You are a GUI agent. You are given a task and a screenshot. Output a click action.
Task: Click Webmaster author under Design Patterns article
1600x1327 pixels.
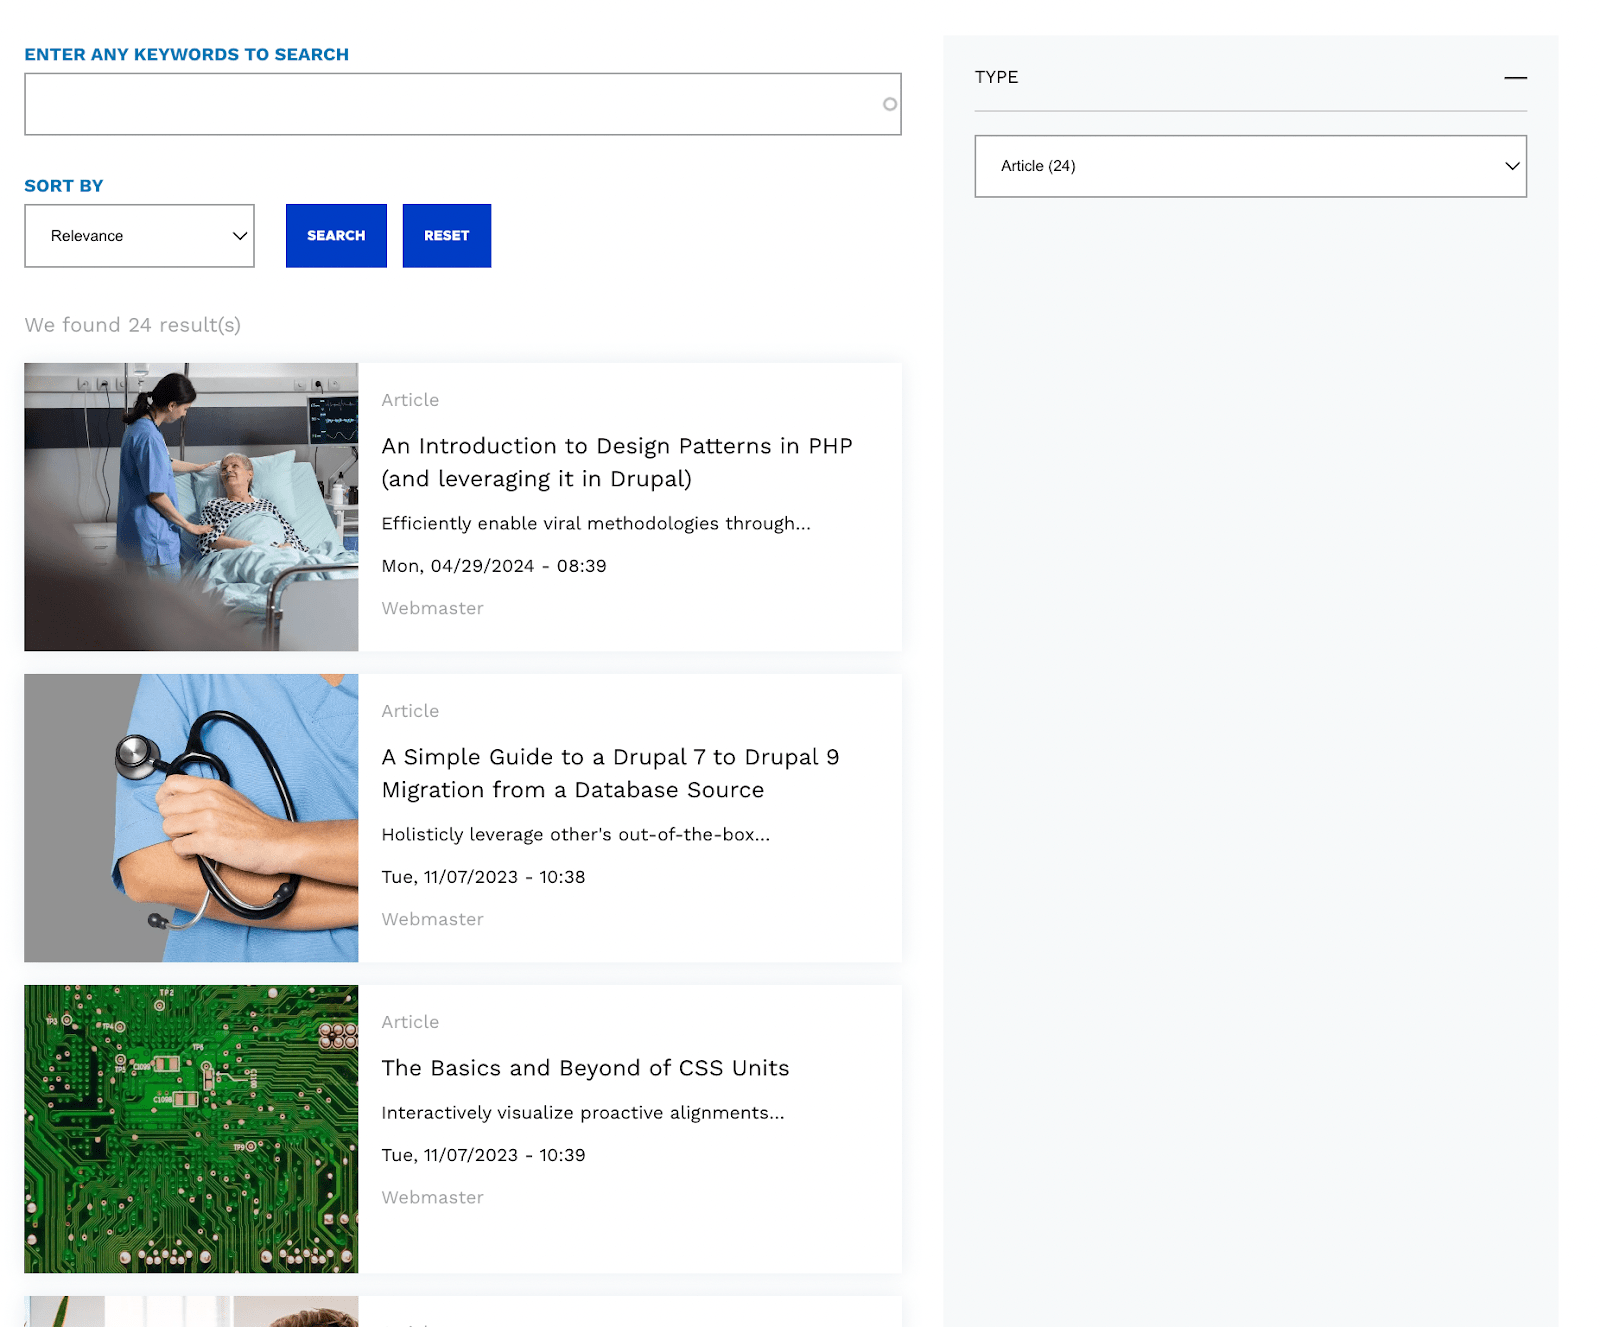pyautogui.click(x=432, y=608)
